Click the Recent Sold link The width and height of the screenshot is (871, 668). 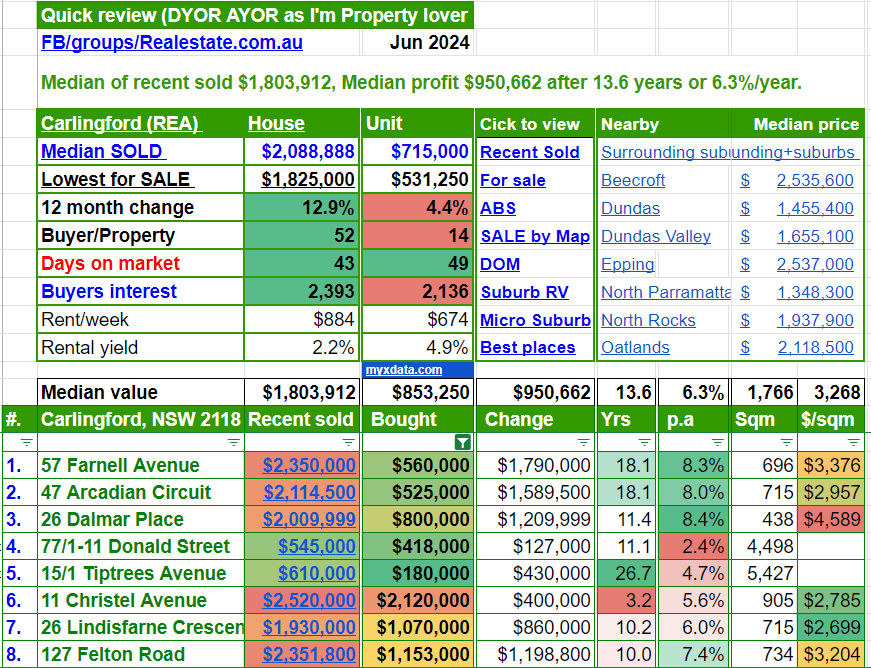tap(529, 152)
